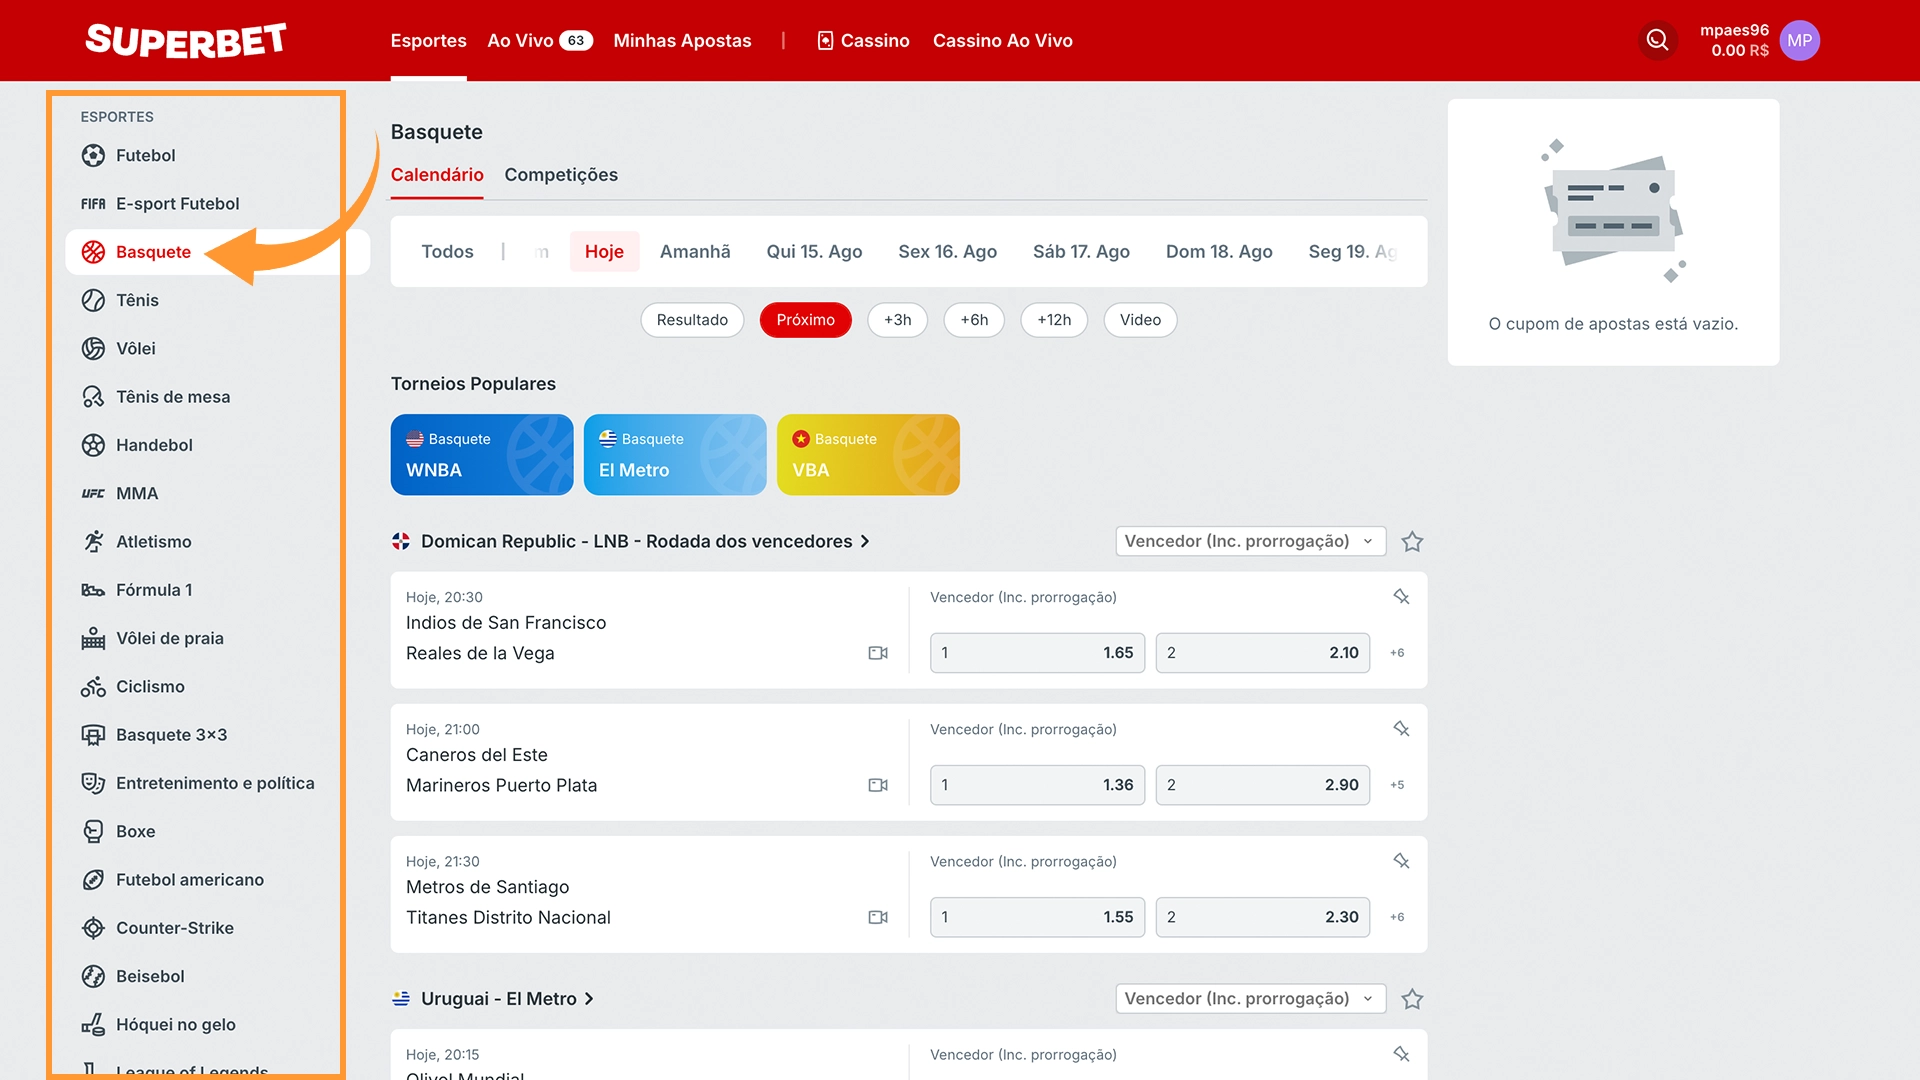Click the Basquete 3×3 hoop icon

[93, 735]
